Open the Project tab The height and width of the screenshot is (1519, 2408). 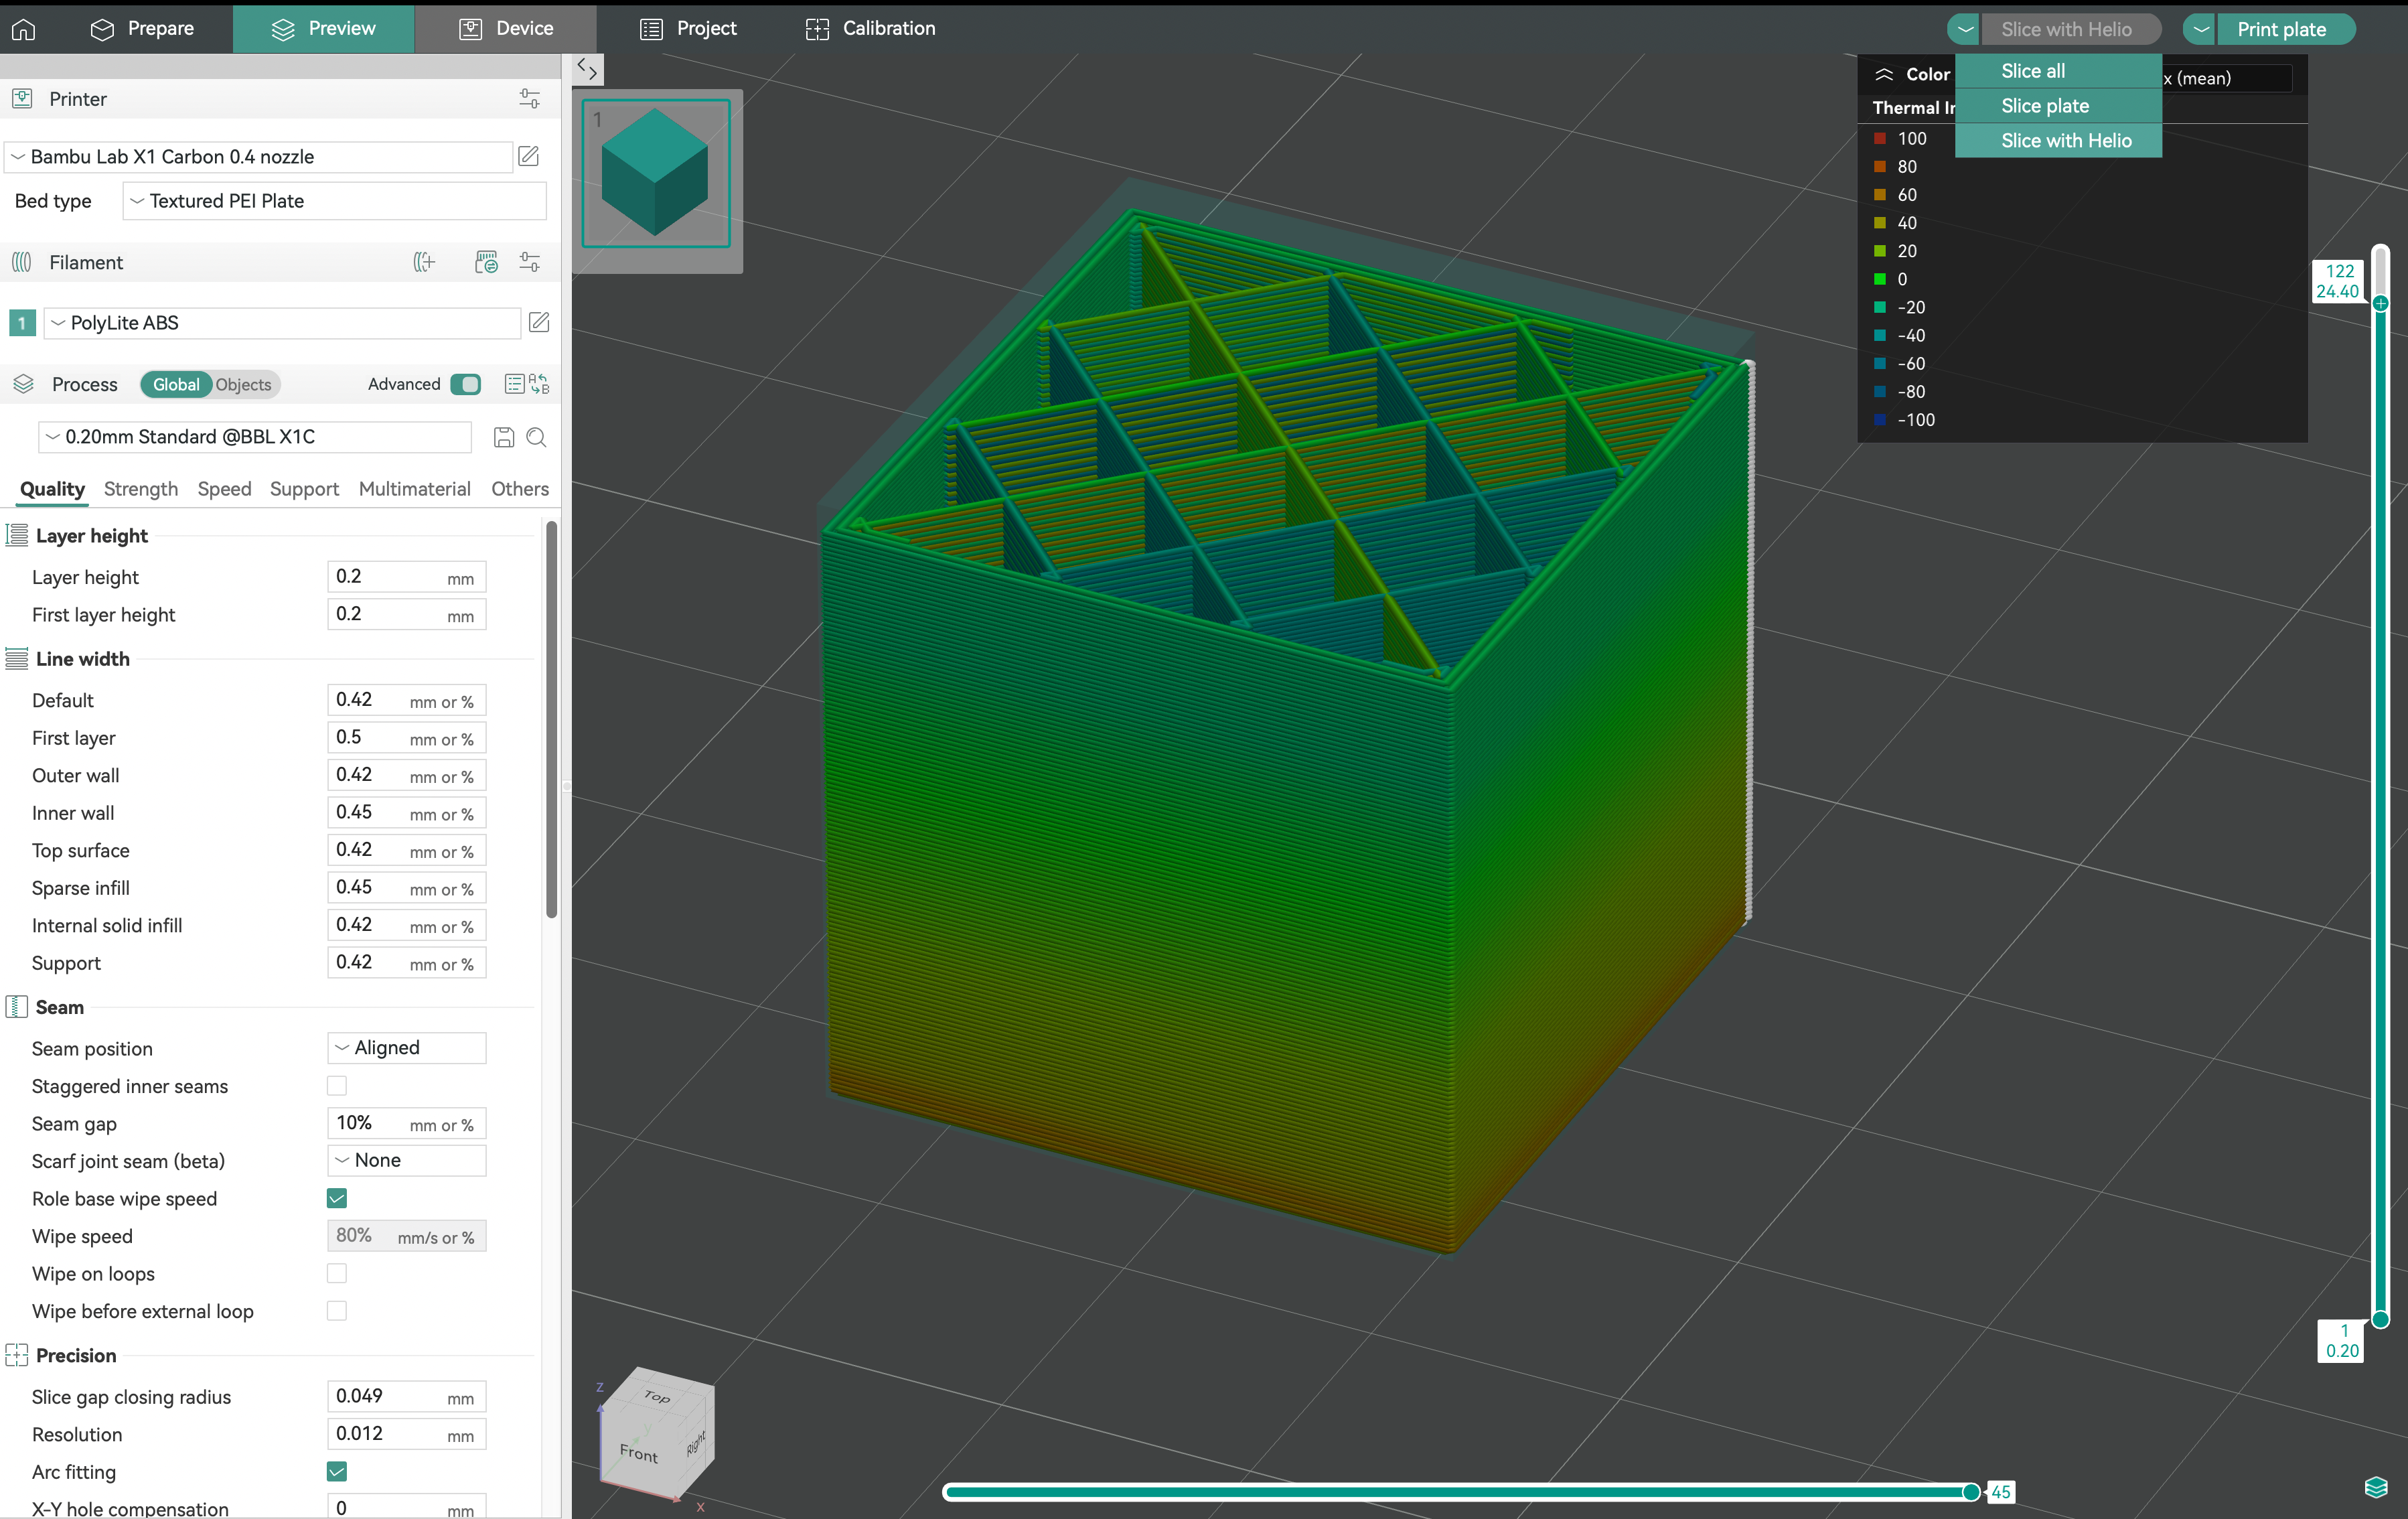688,28
